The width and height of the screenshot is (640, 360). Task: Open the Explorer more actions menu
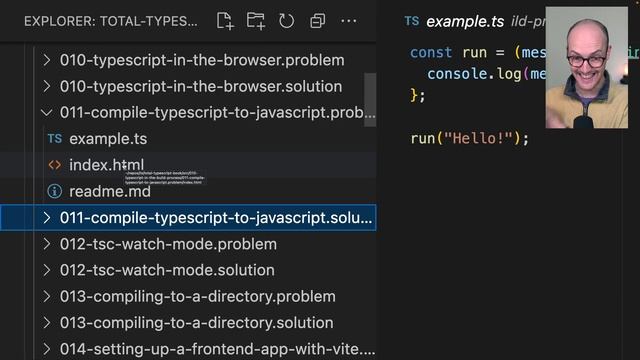pos(349,21)
